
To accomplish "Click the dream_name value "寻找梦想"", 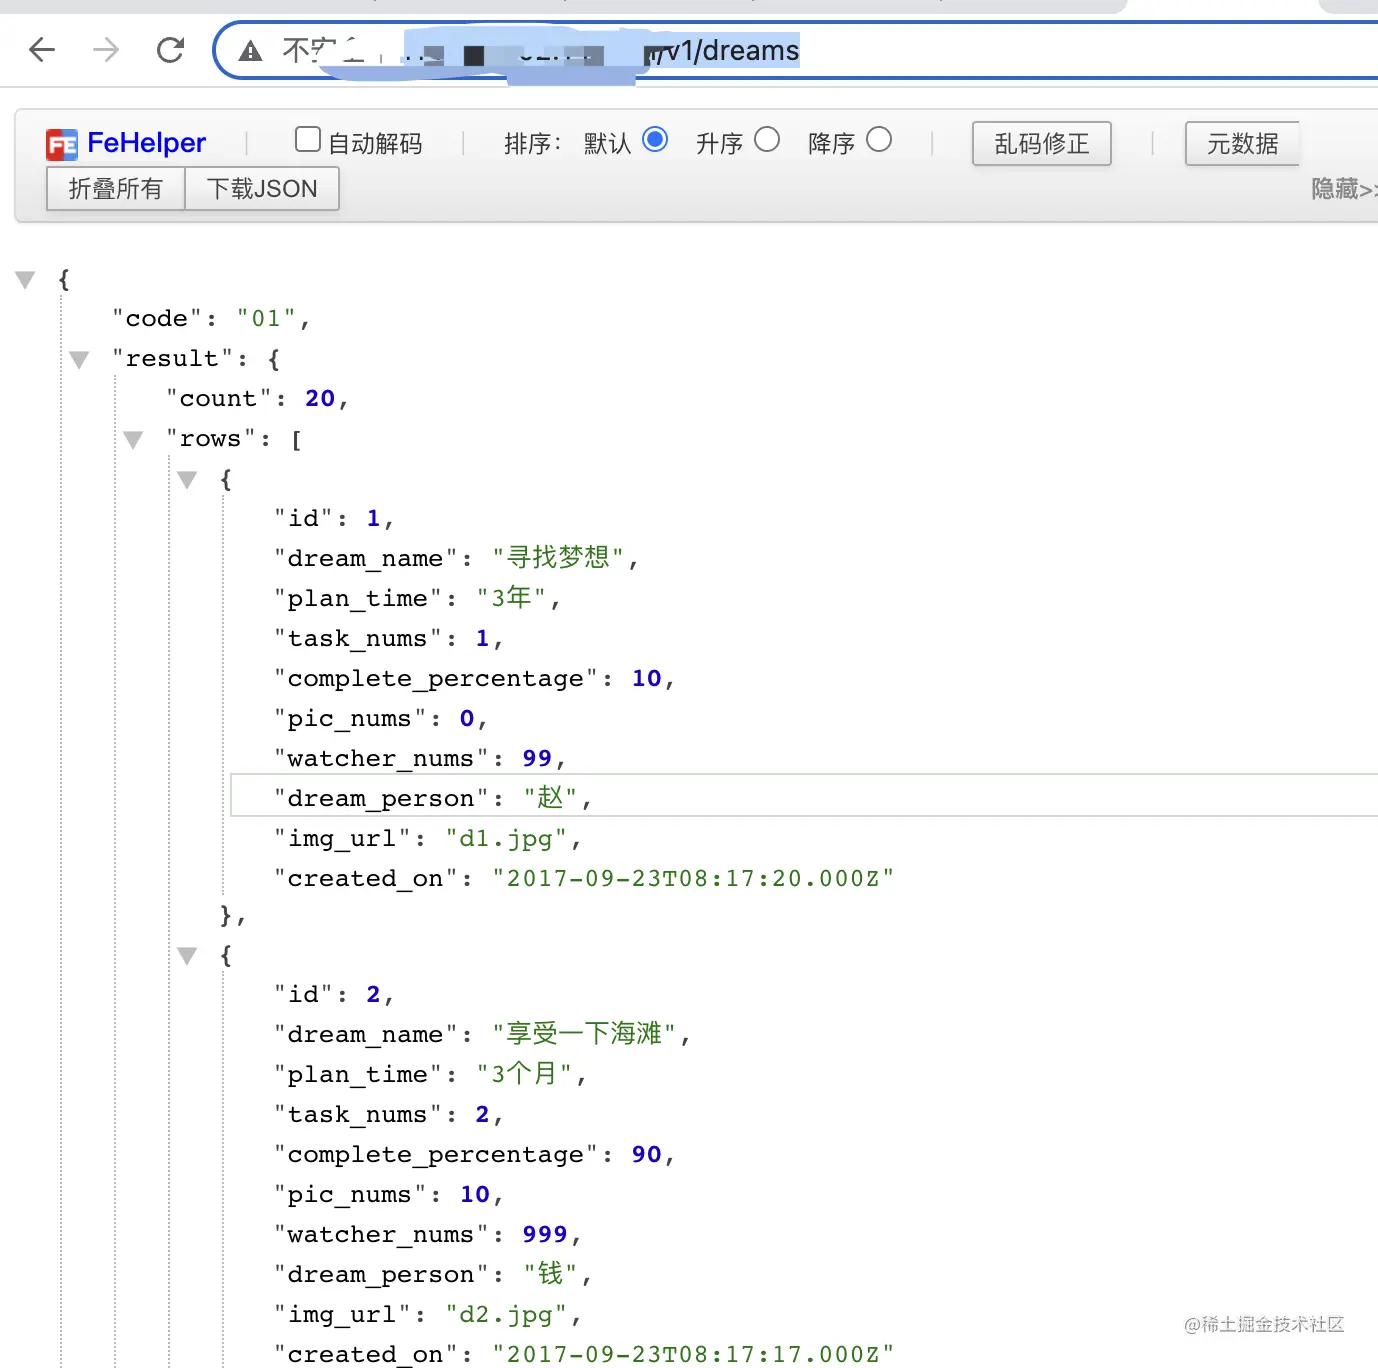I will click(x=559, y=558).
